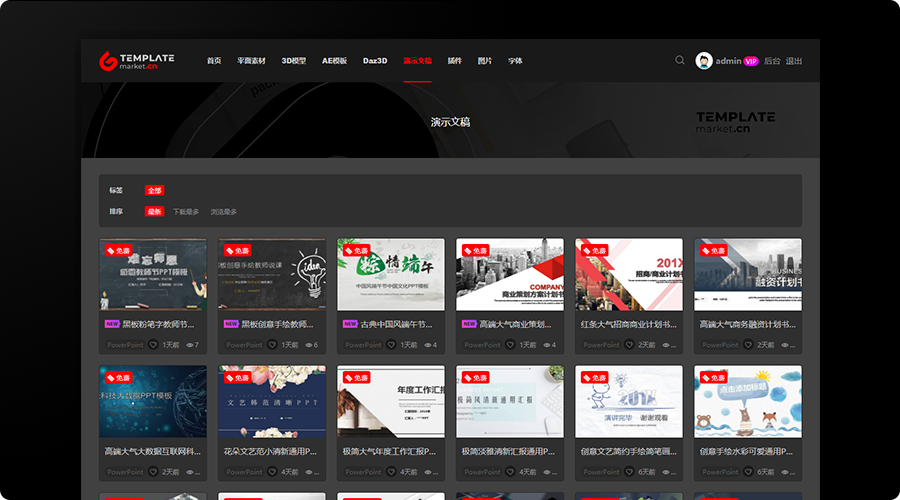This screenshot has width=900, height=500.
Task: Open the 字体 navigation item
Action: [515, 61]
